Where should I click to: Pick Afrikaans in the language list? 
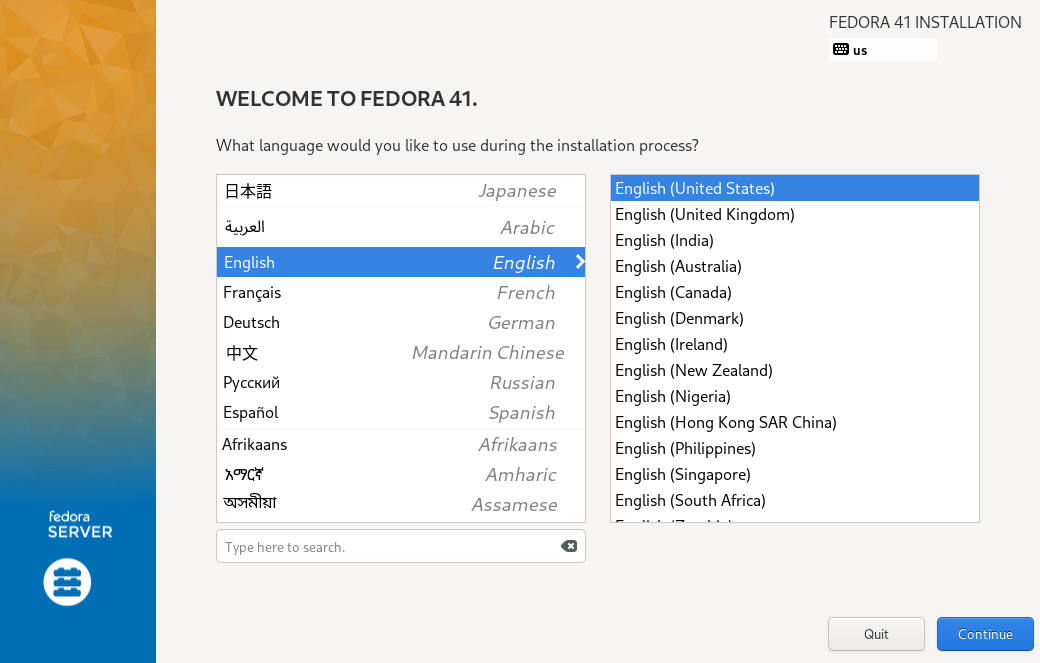pos(401,444)
